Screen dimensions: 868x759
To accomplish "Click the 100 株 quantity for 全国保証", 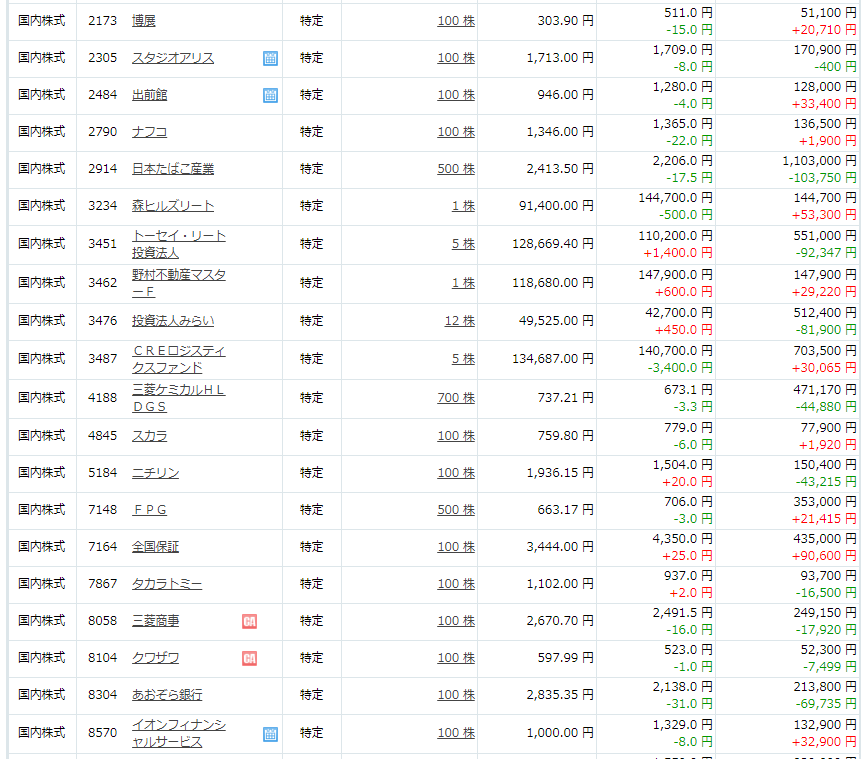I will coord(456,547).
